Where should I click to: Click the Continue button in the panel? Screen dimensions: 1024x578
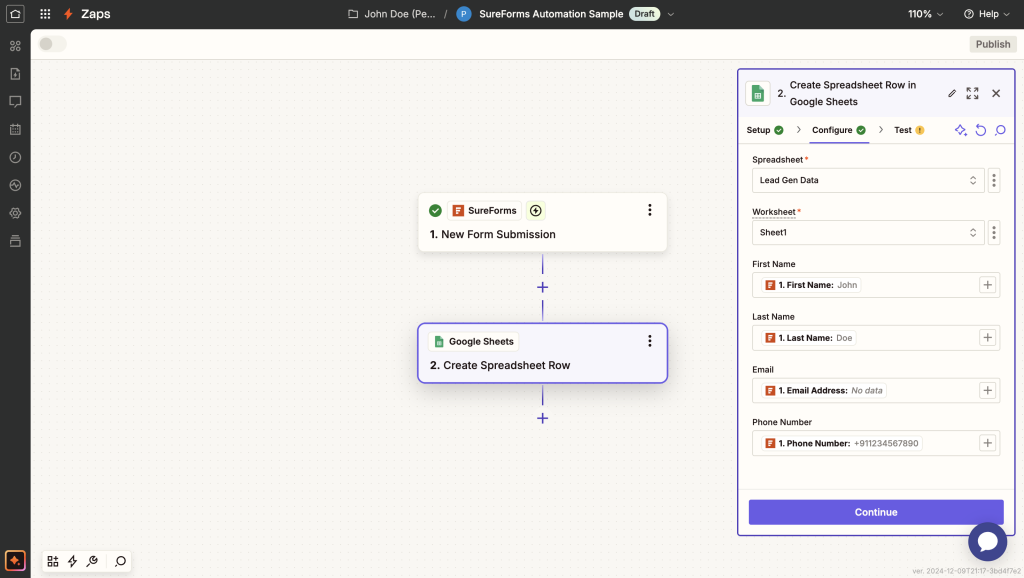875,512
